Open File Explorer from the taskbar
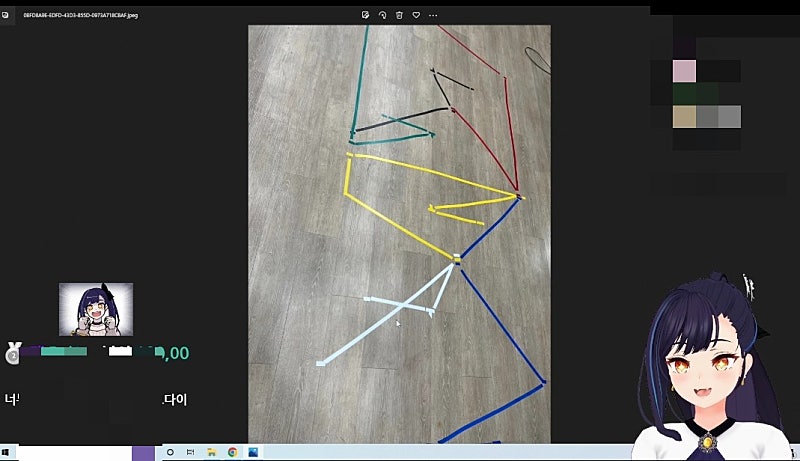Screen dimensions: 800x461 [212, 452]
